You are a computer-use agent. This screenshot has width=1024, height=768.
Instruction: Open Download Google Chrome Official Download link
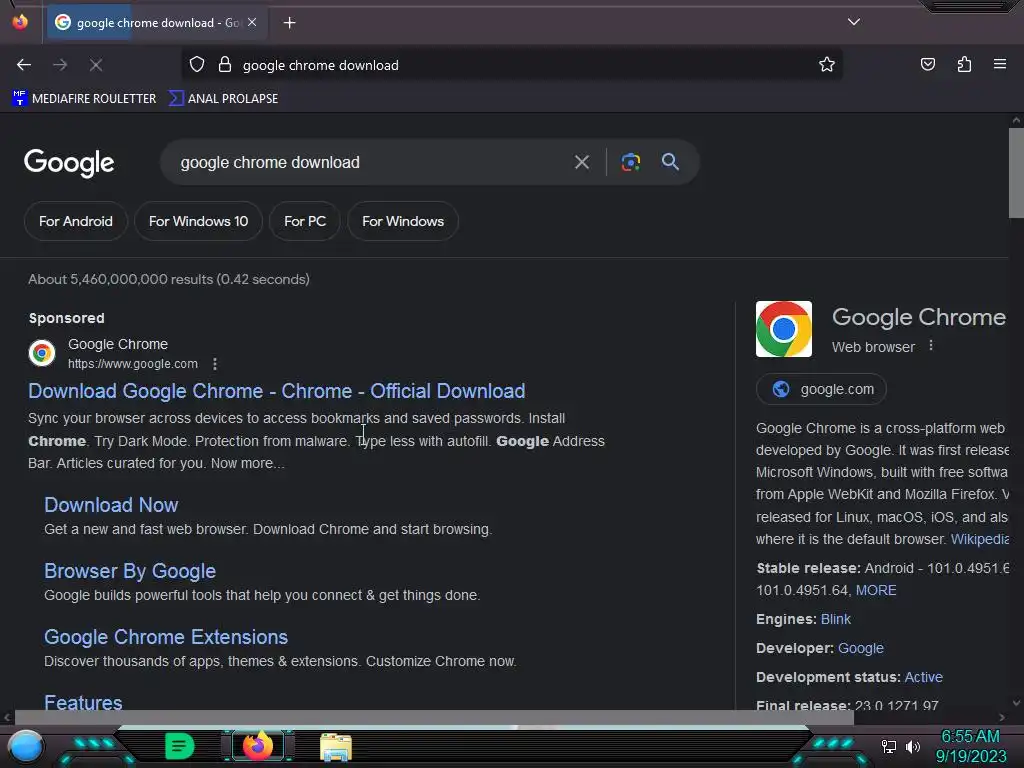pos(277,391)
